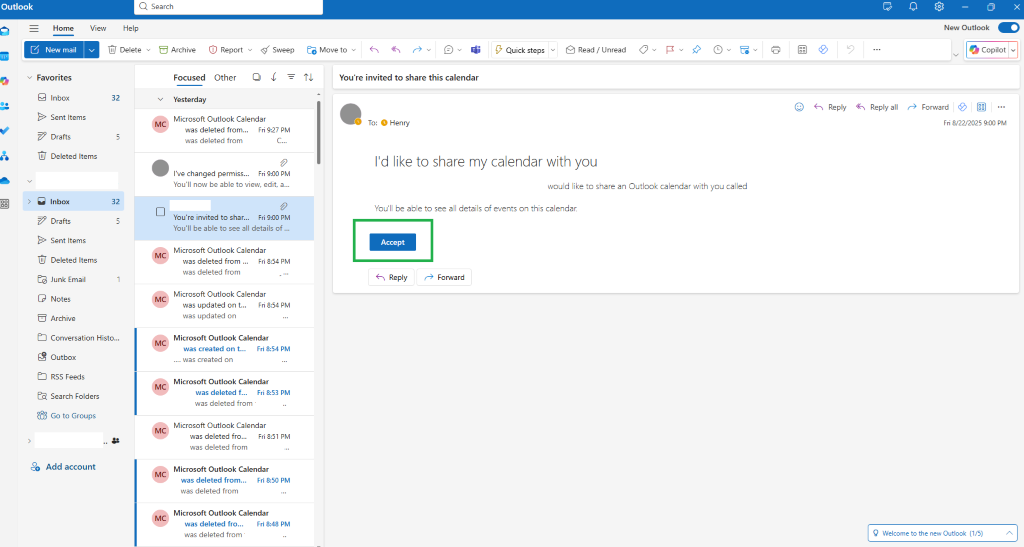The height and width of the screenshot is (547, 1024).
Task: Open the notifications bell in the title bar
Action: tap(913, 7)
